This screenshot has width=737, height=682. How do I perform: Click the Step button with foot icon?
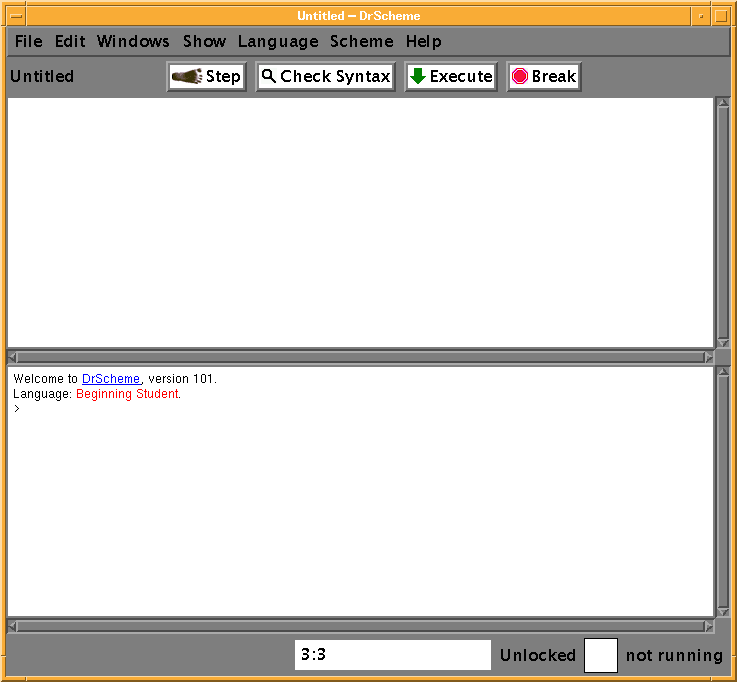pyautogui.click(x=207, y=77)
